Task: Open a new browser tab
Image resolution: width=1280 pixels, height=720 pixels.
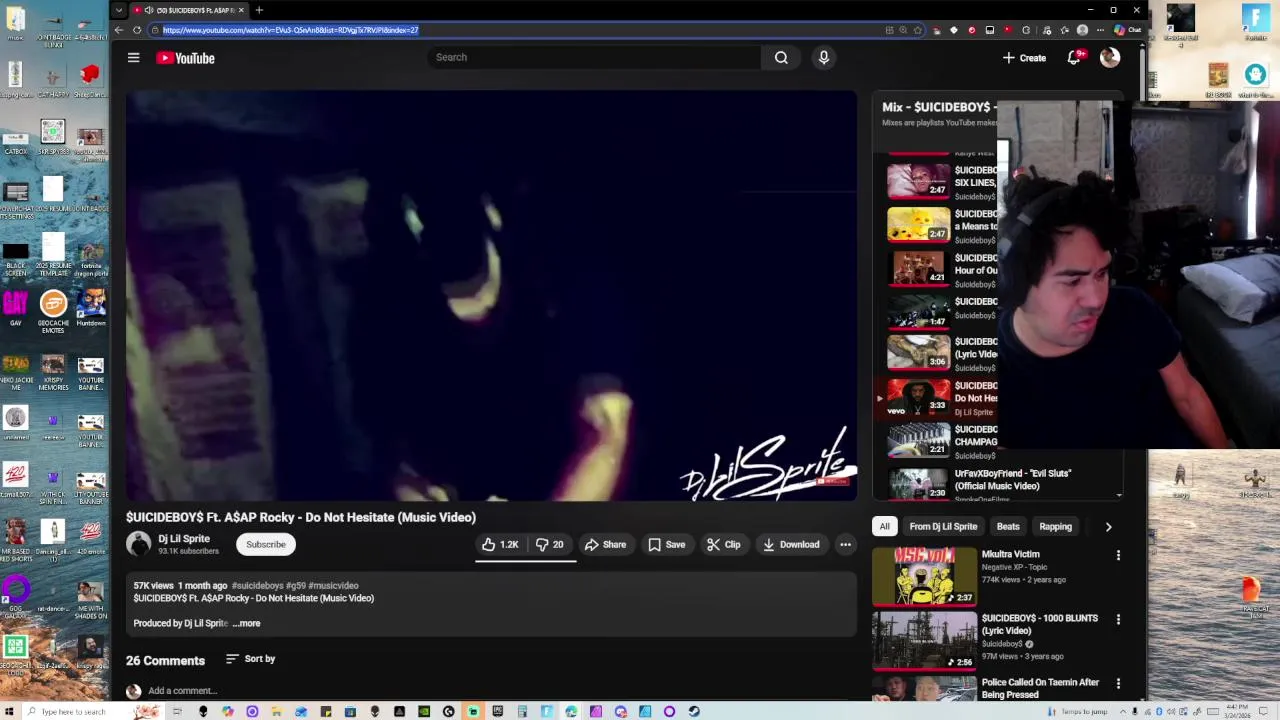Action: 259,10
